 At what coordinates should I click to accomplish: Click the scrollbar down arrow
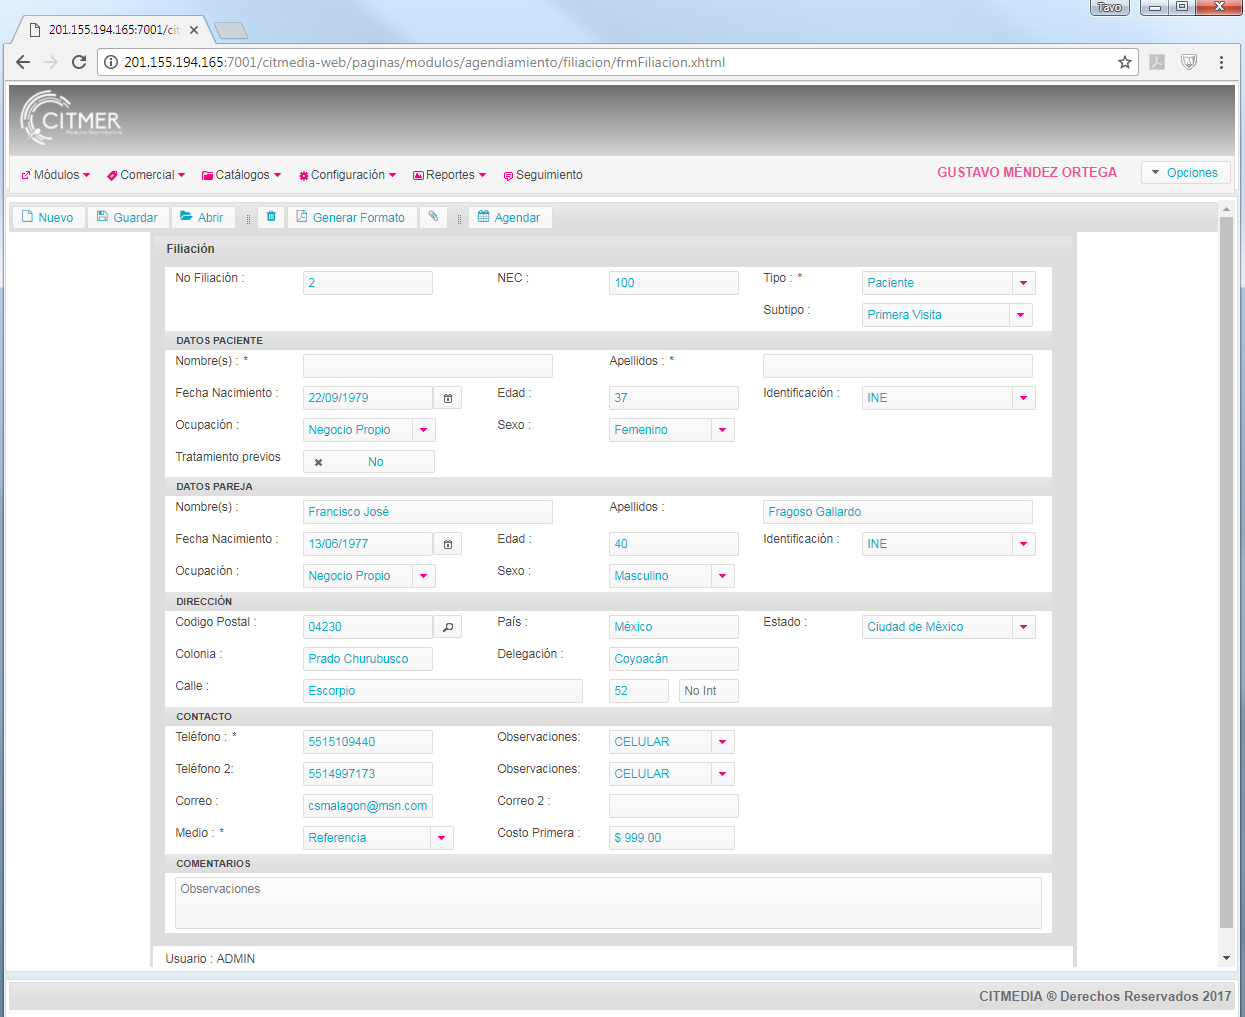tap(1226, 958)
